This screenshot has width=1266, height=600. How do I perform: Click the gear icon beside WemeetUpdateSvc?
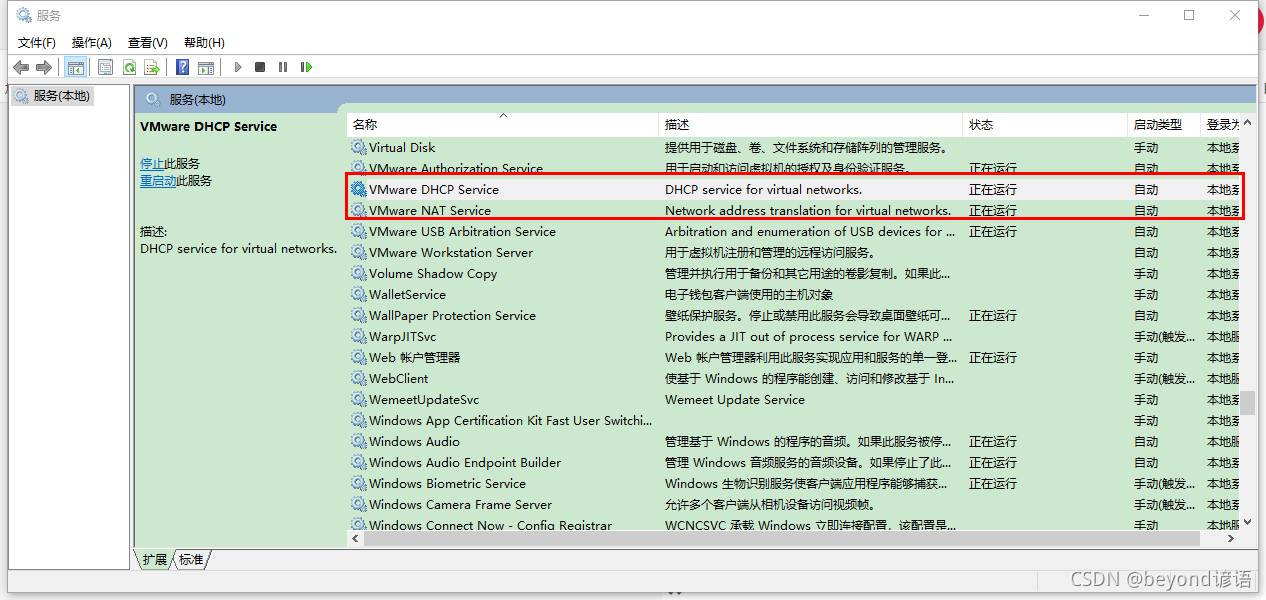(358, 399)
